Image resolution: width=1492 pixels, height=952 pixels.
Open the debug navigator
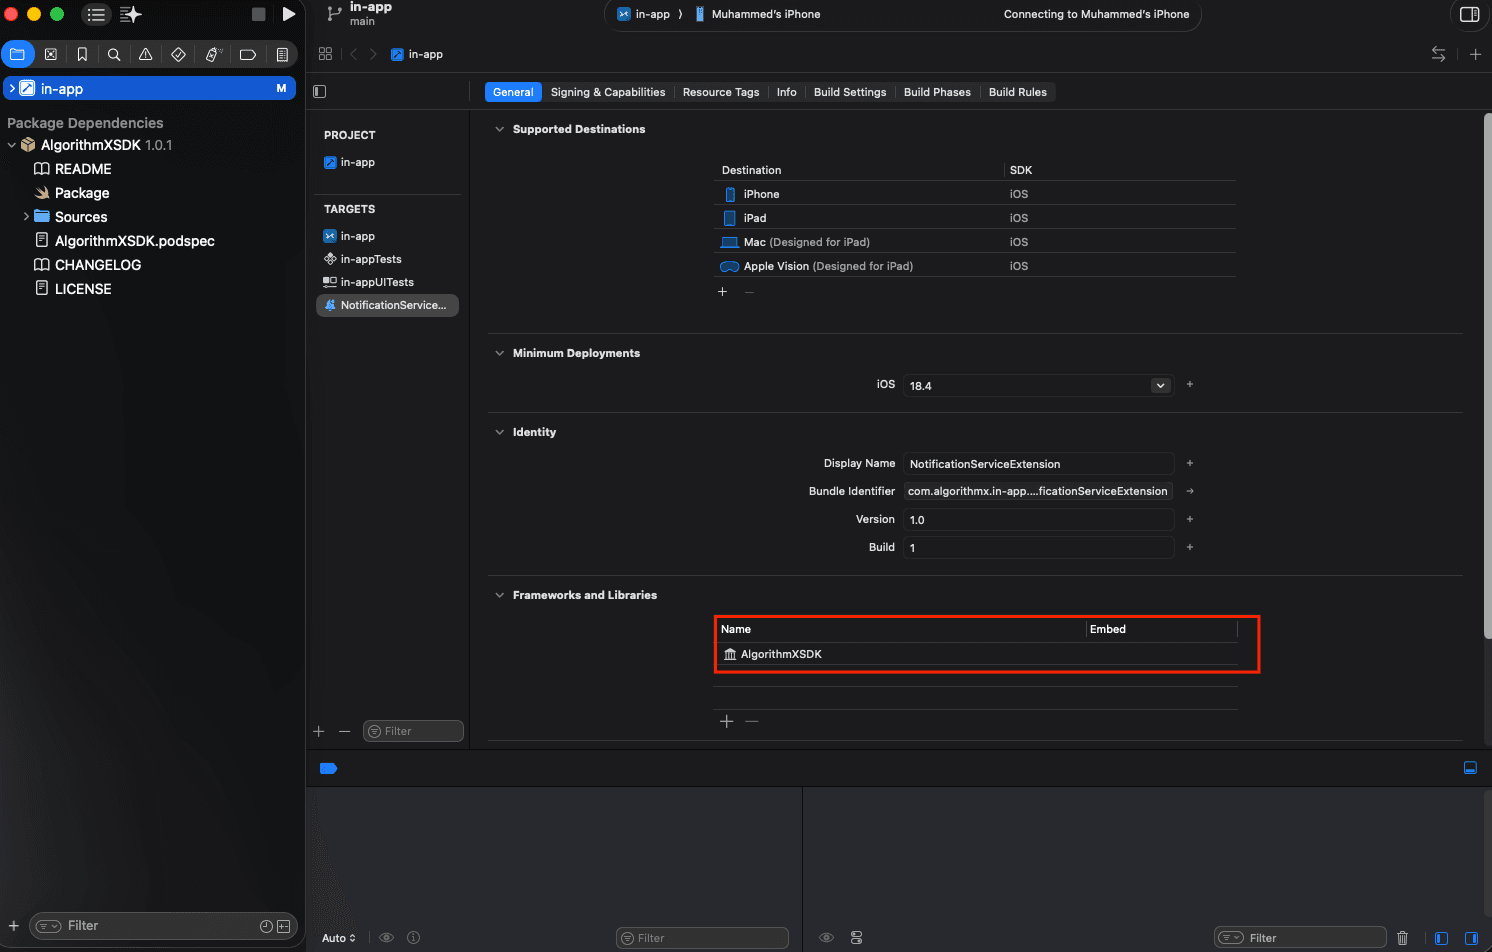pyautogui.click(x=212, y=54)
